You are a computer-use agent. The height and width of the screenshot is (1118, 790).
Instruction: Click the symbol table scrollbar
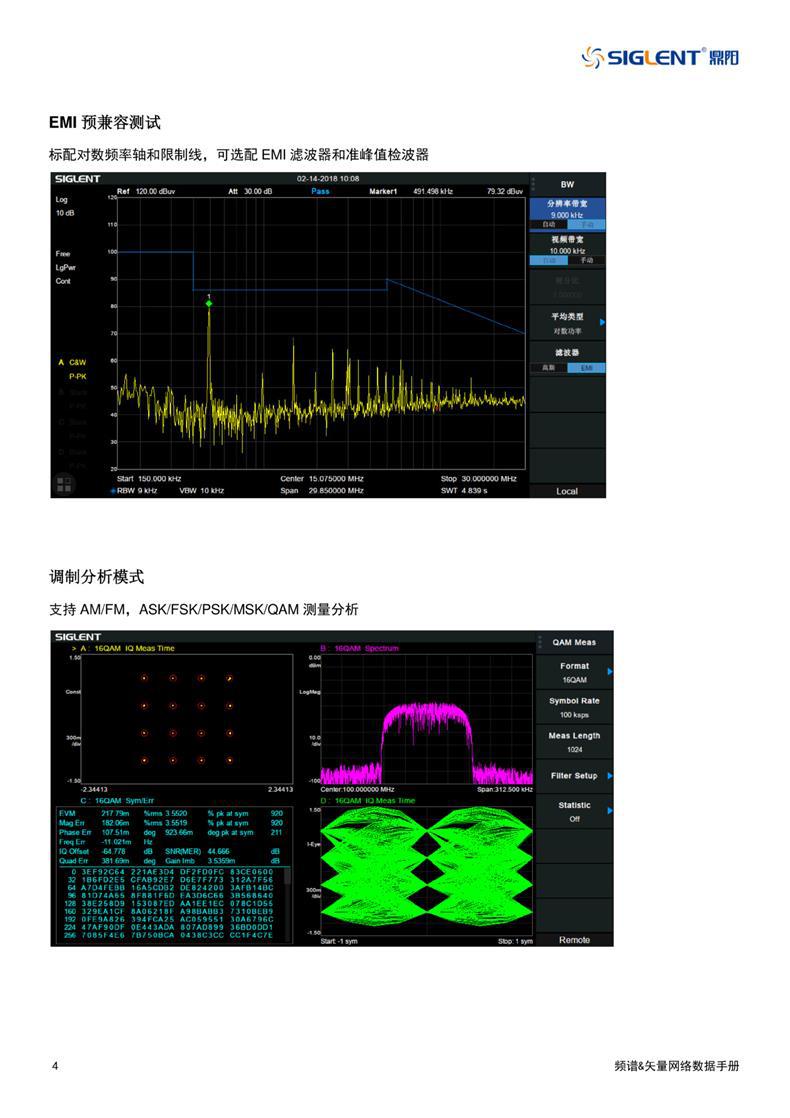[x=288, y=904]
